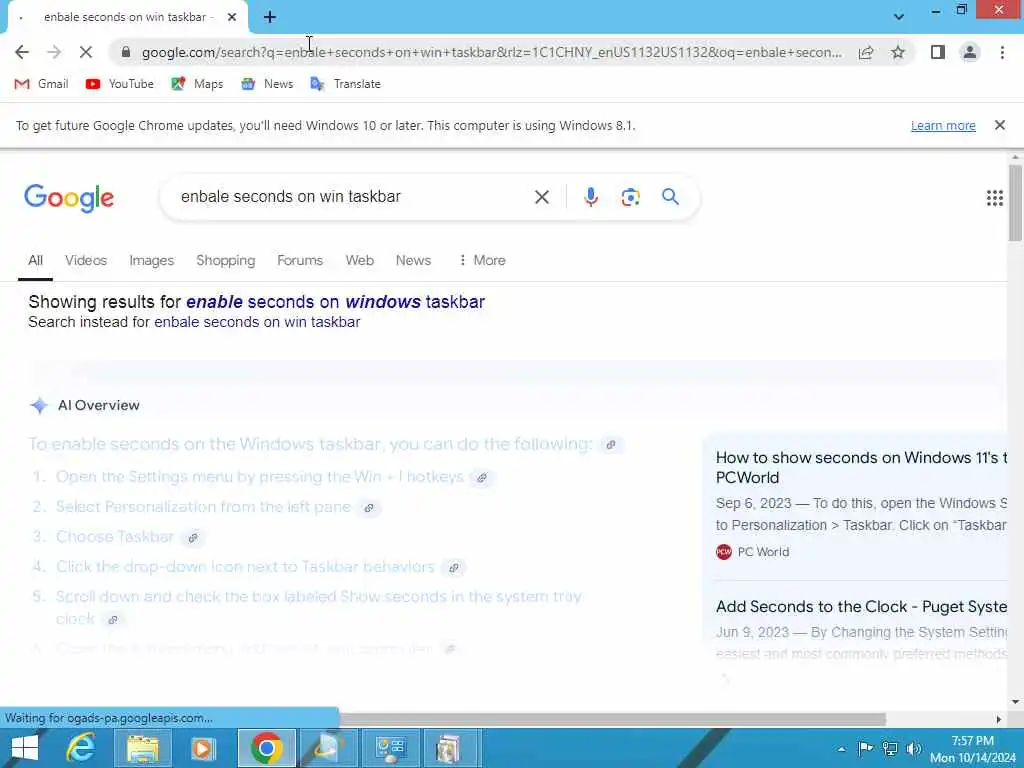
Task: Open the Chrome profile icon
Action: coord(970,52)
